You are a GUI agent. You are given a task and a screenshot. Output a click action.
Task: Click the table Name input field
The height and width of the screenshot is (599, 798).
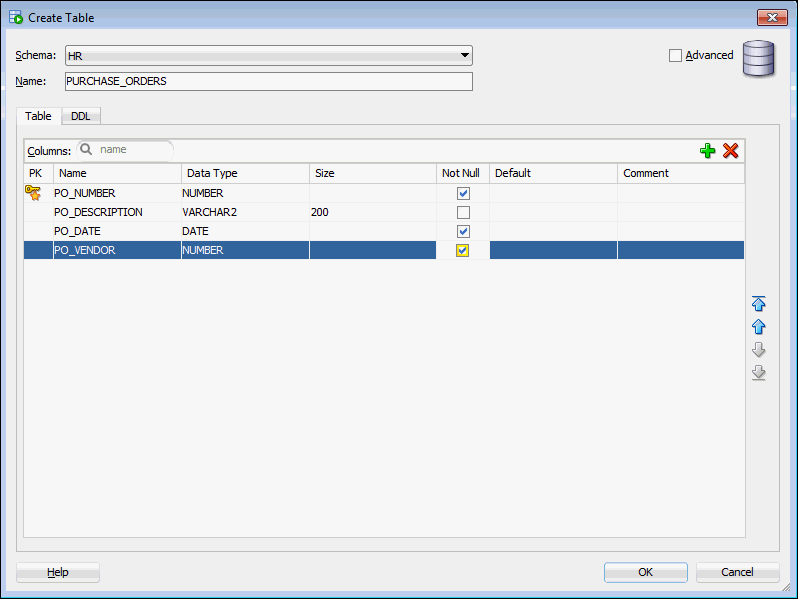pyautogui.click(x=268, y=82)
